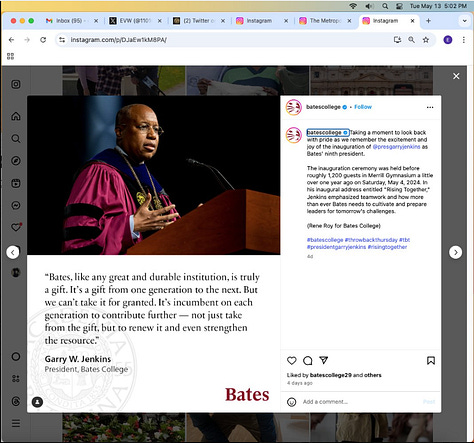This screenshot has width=474, height=443.
Task: Save post with bookmark icon
Action: tap(431, 360)
